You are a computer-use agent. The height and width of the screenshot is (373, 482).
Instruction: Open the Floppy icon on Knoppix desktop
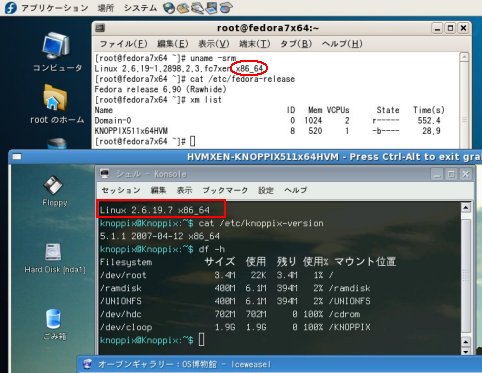coord(55,191)
